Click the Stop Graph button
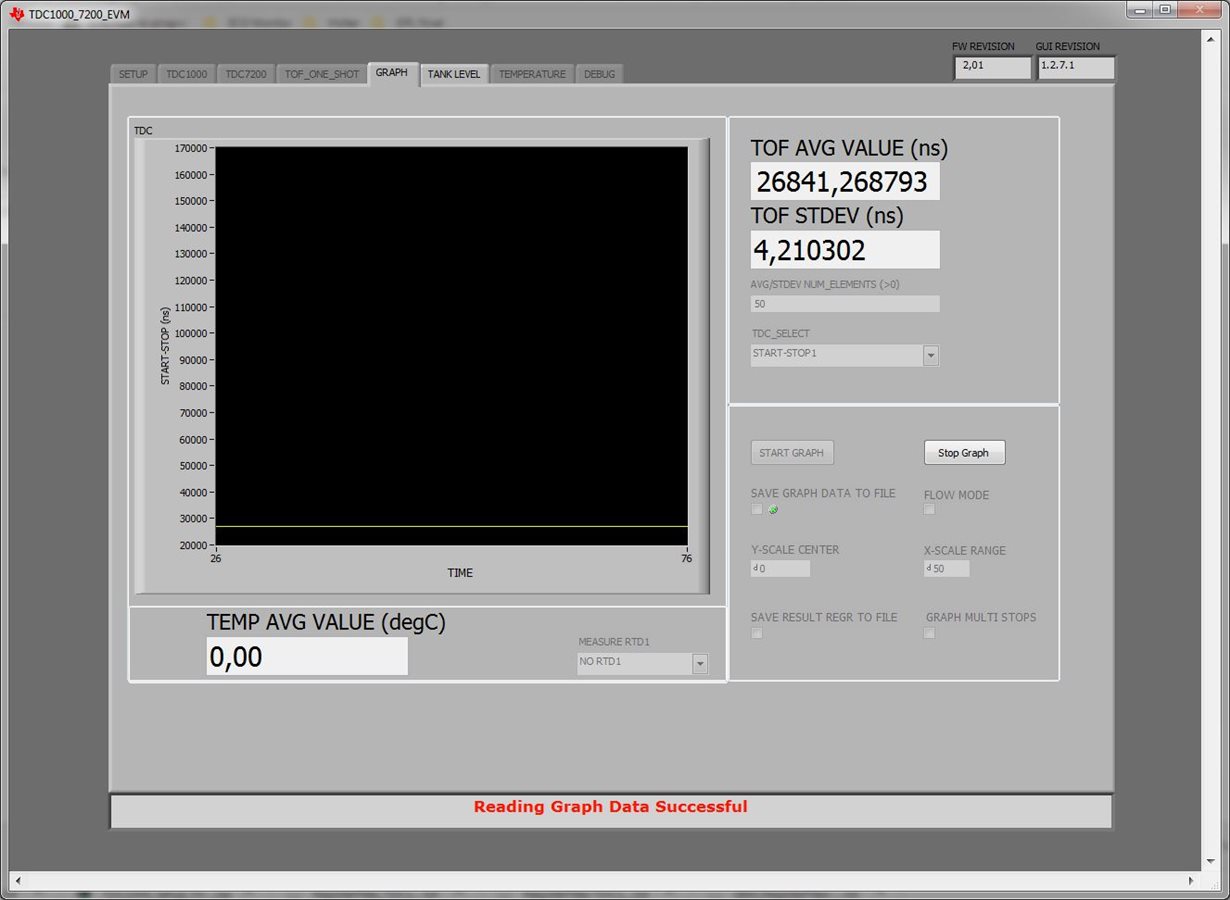 point(964,453)
